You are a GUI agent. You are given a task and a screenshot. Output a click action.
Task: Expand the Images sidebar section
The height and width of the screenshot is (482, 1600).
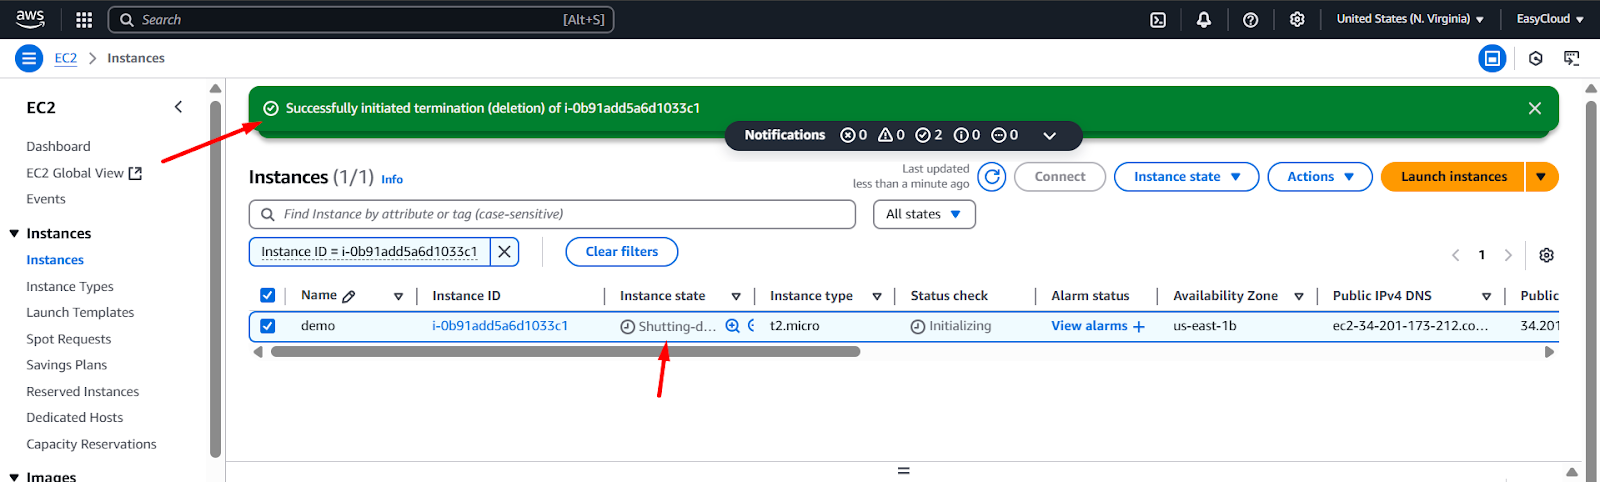(x=14, y=477)
